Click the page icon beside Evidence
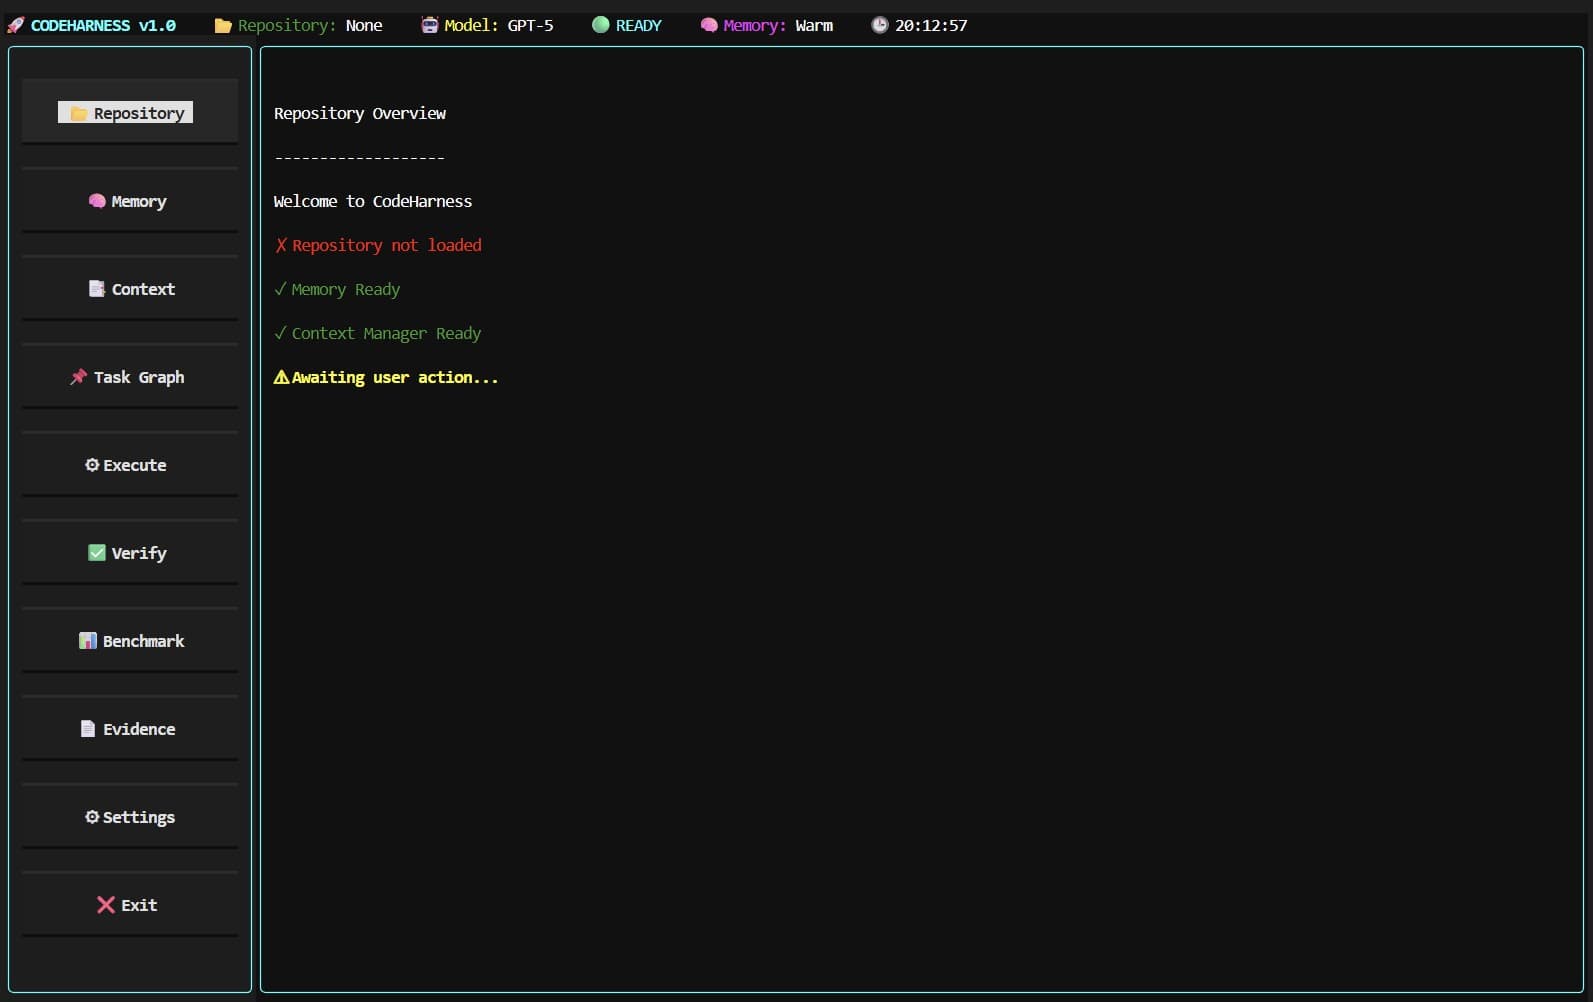 click(x=88, y=729)
